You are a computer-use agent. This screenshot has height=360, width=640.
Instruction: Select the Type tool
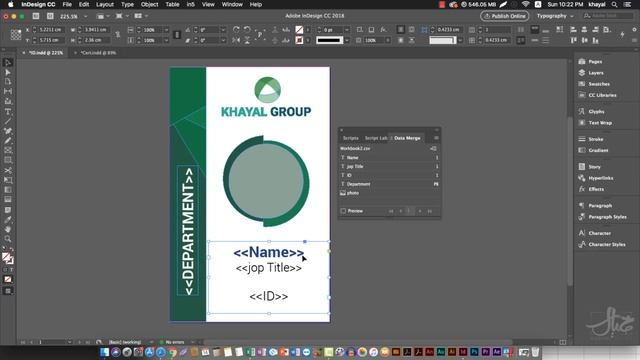[8, 112]
